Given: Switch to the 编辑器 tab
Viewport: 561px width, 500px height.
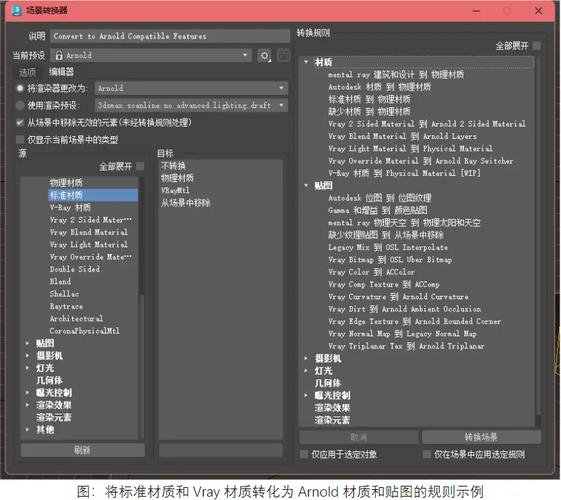Looking at the screenshot, I should click(61, 72).
